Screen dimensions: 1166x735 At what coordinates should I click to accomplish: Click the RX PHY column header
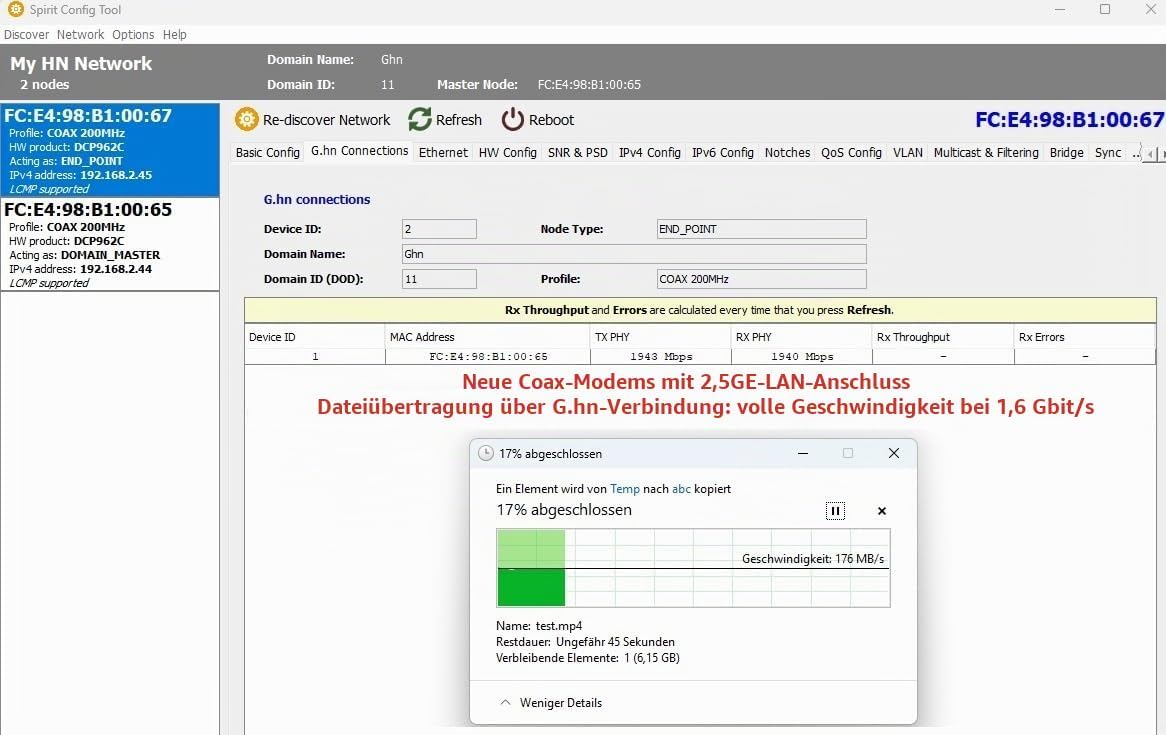point(802,337)
